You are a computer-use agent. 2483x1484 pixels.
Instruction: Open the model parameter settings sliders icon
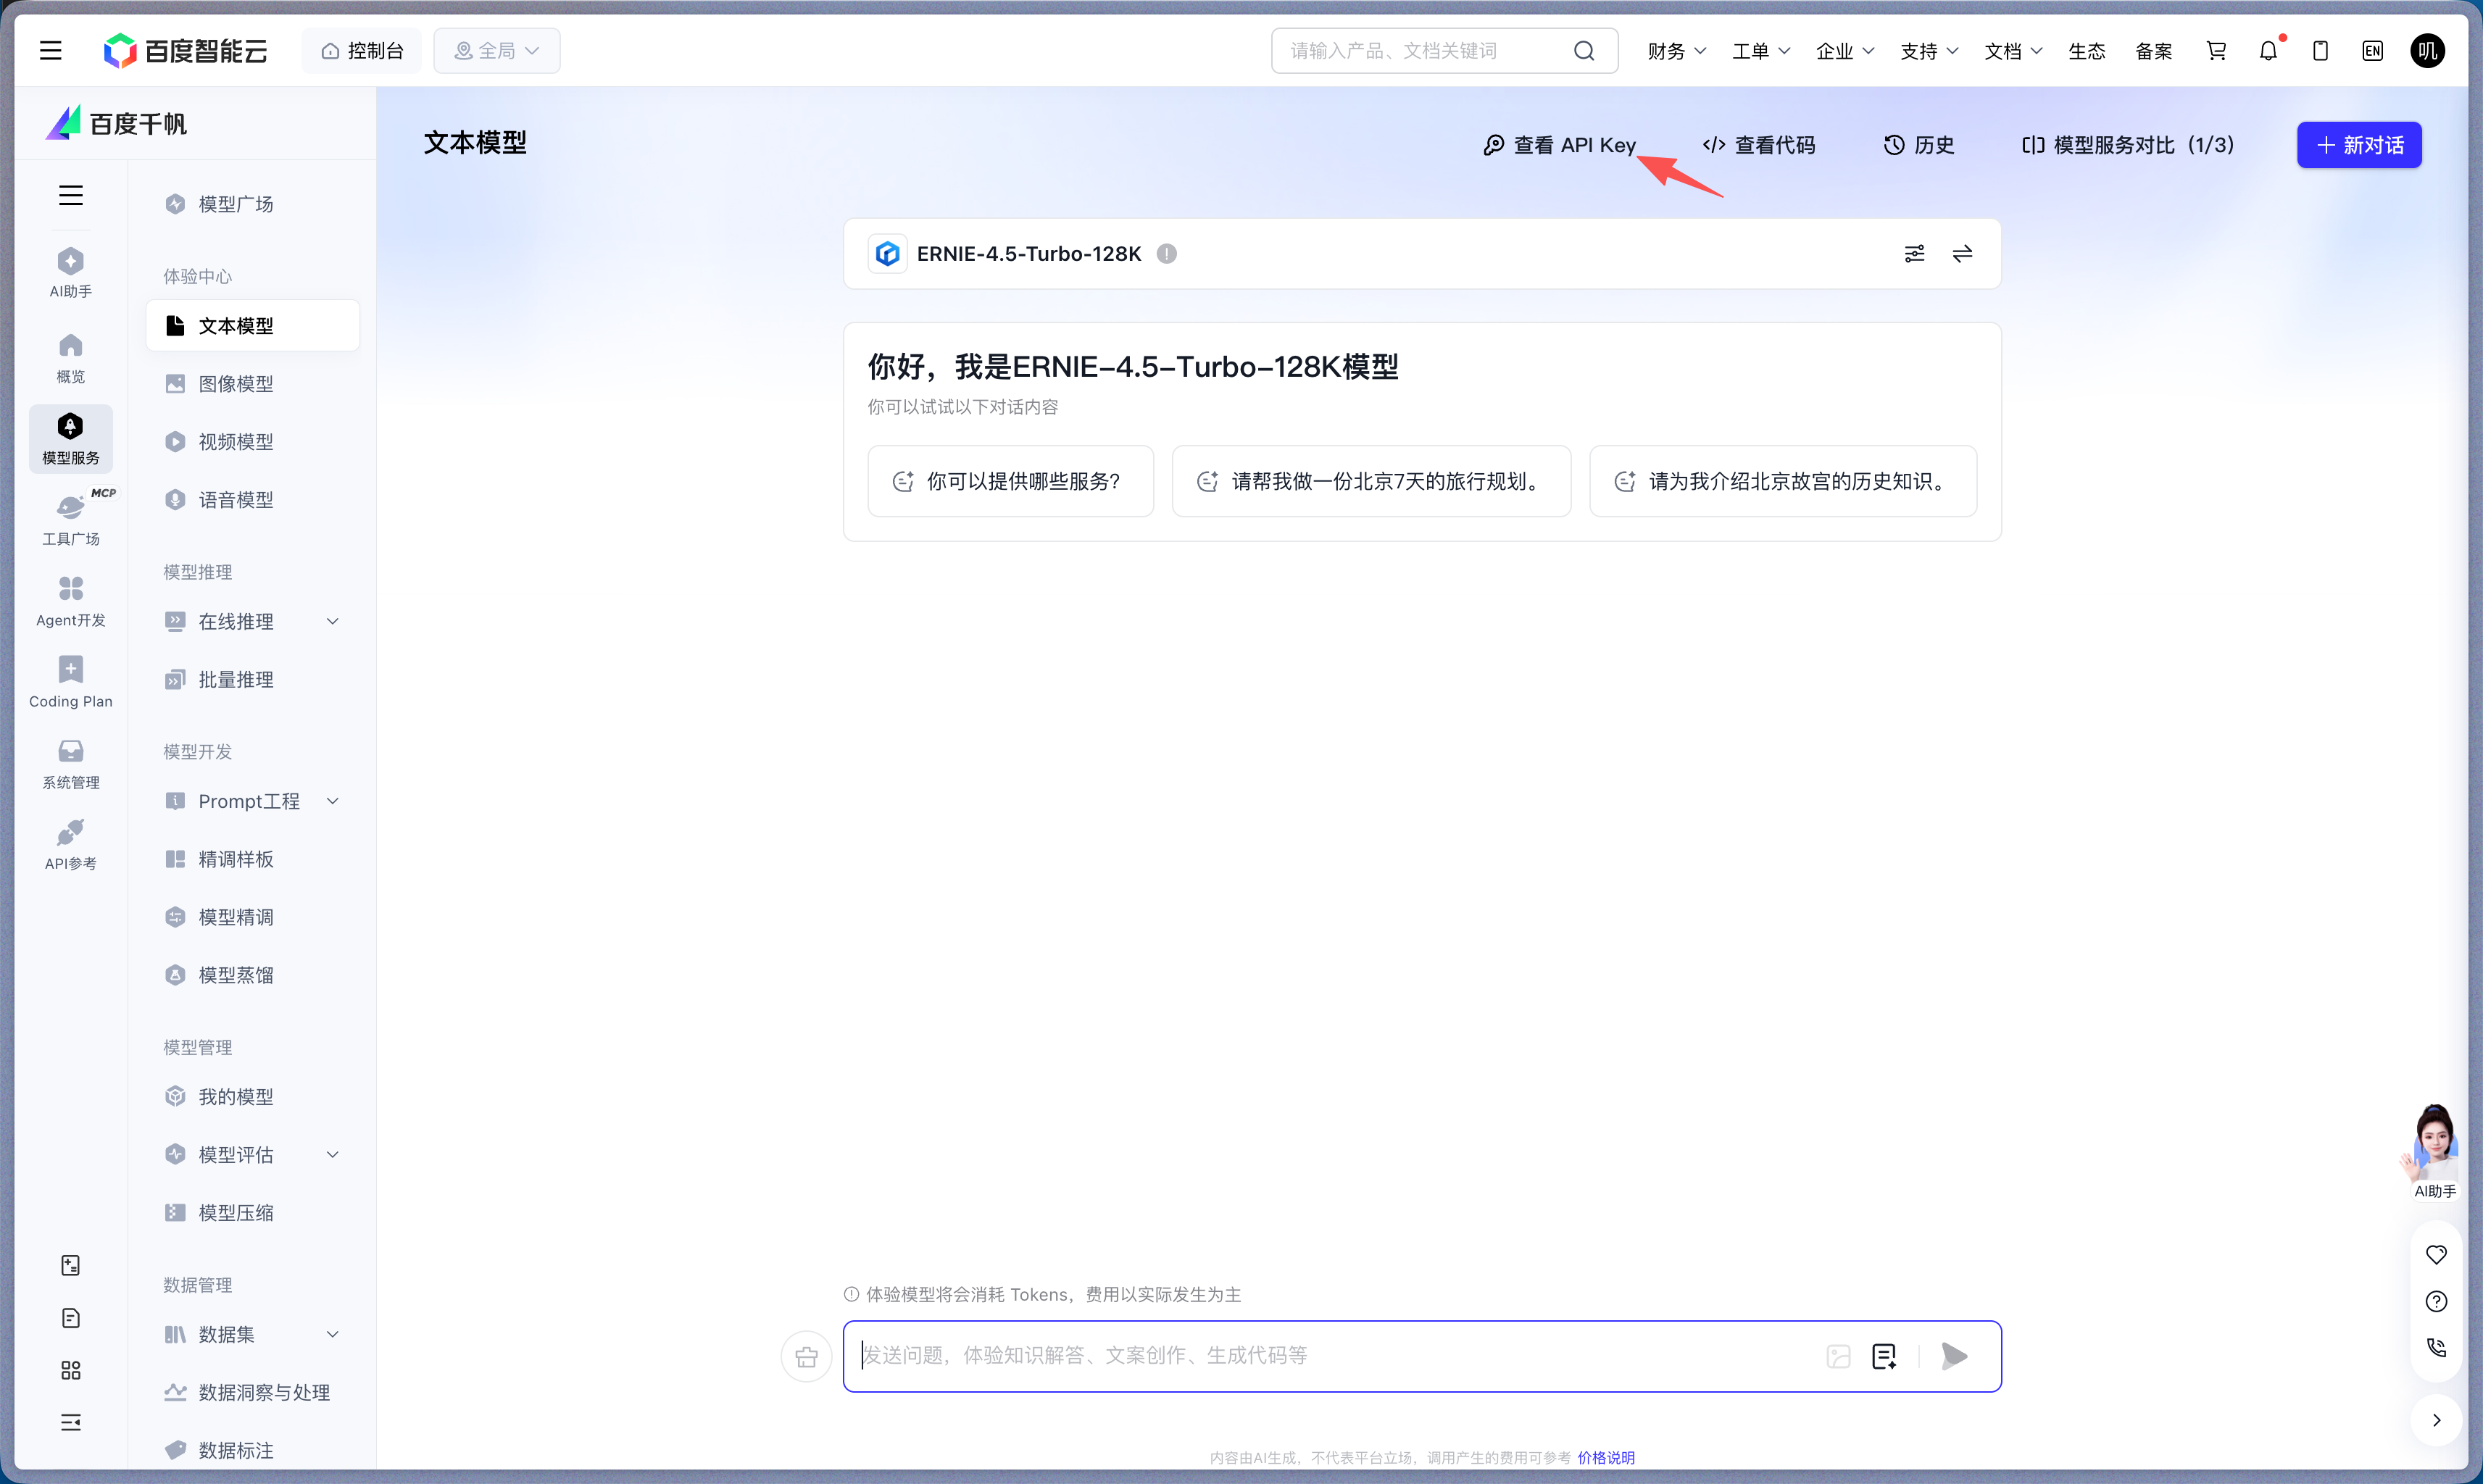(1913, 253)
